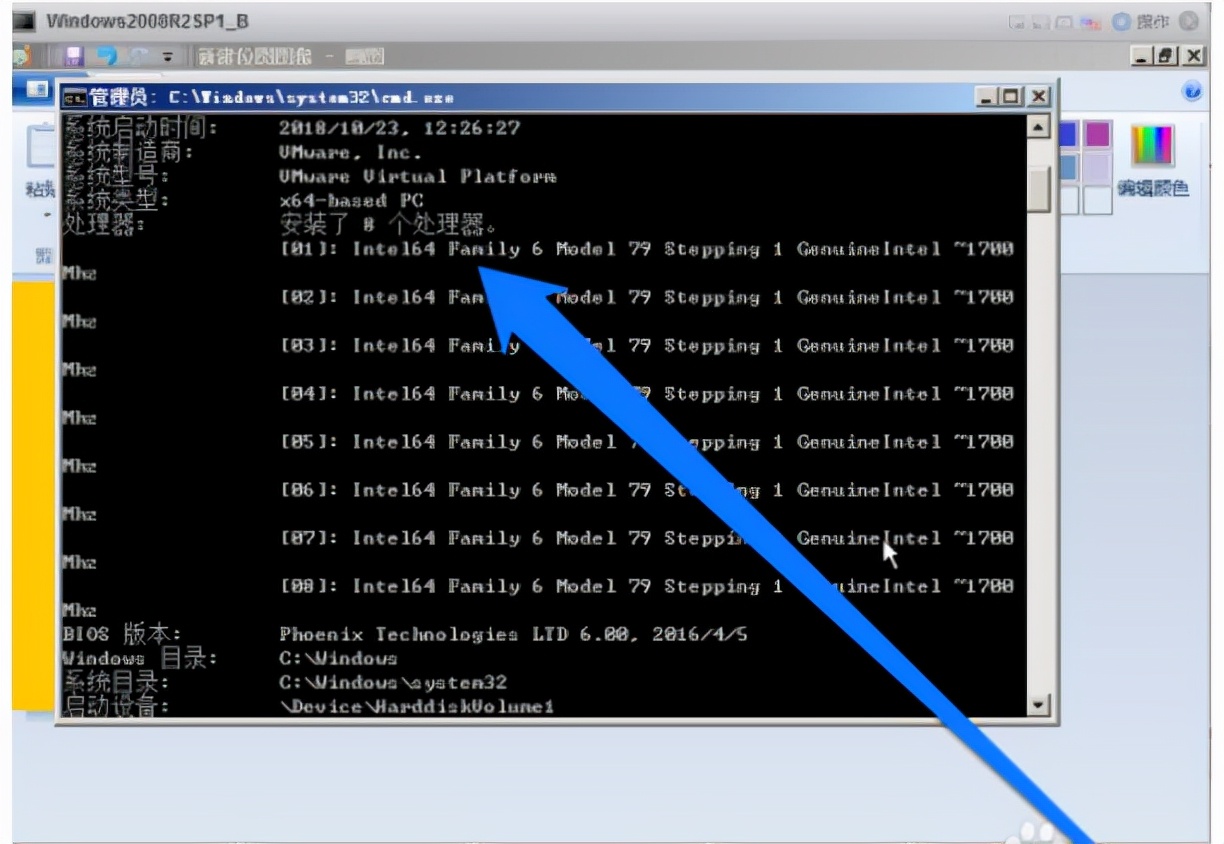
Task: Open the Edit Colors rainbow button
Action: click(x=1152, y=146)
